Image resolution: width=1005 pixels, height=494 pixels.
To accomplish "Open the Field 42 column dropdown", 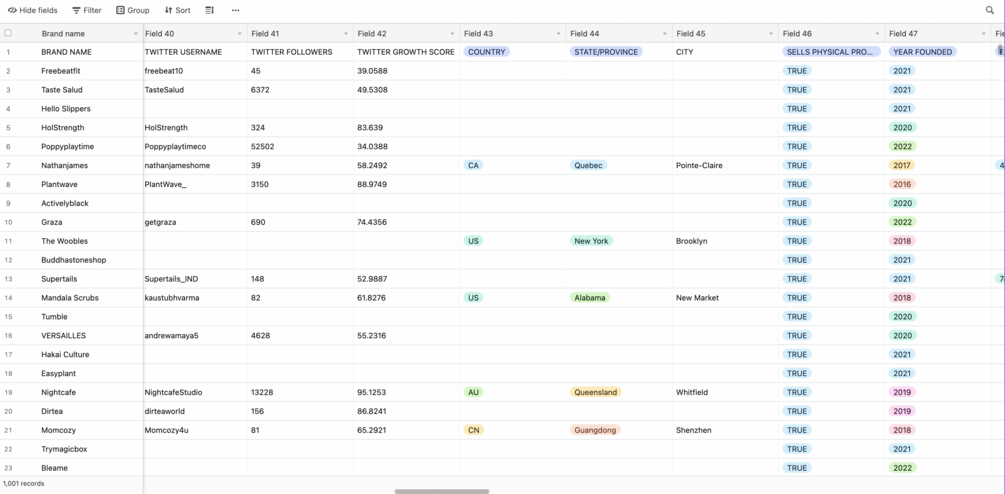I will tap(453, 34).
